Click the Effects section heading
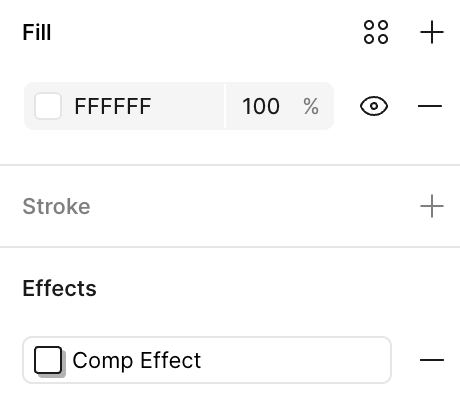The height and width of the screenshot is (404, 460). [x=59, y=288]
